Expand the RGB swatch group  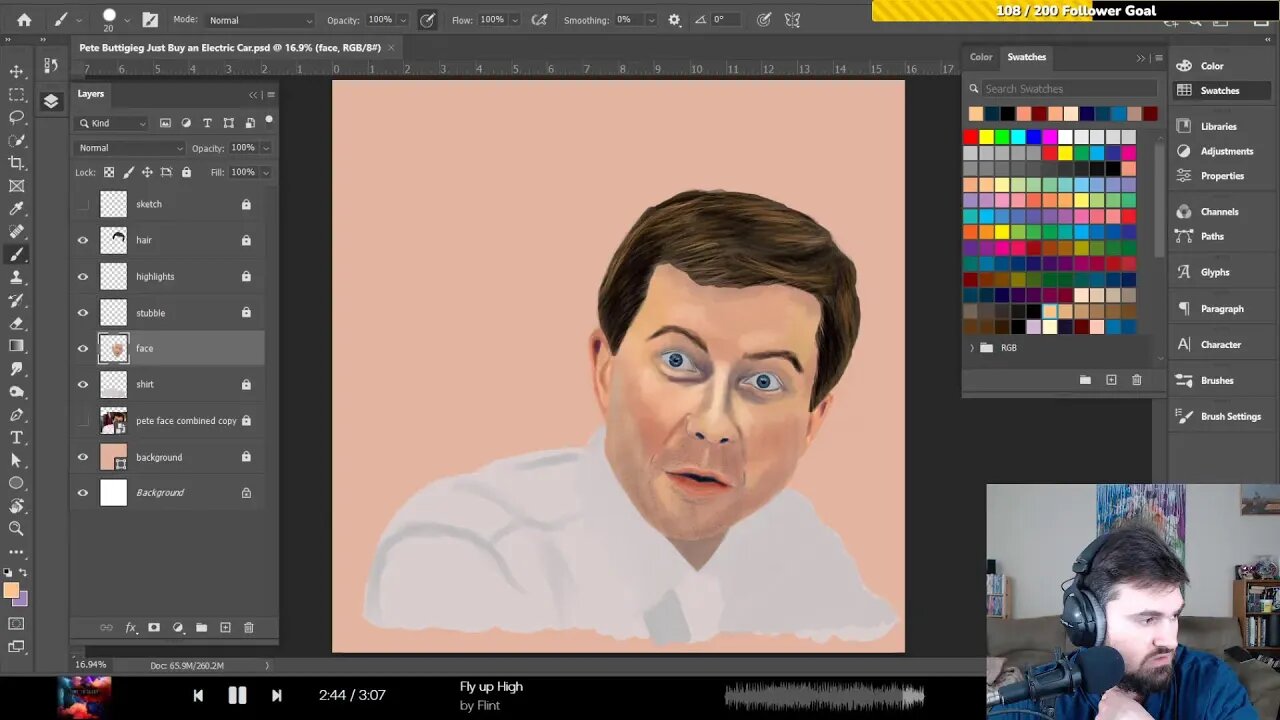pos(972,348)
